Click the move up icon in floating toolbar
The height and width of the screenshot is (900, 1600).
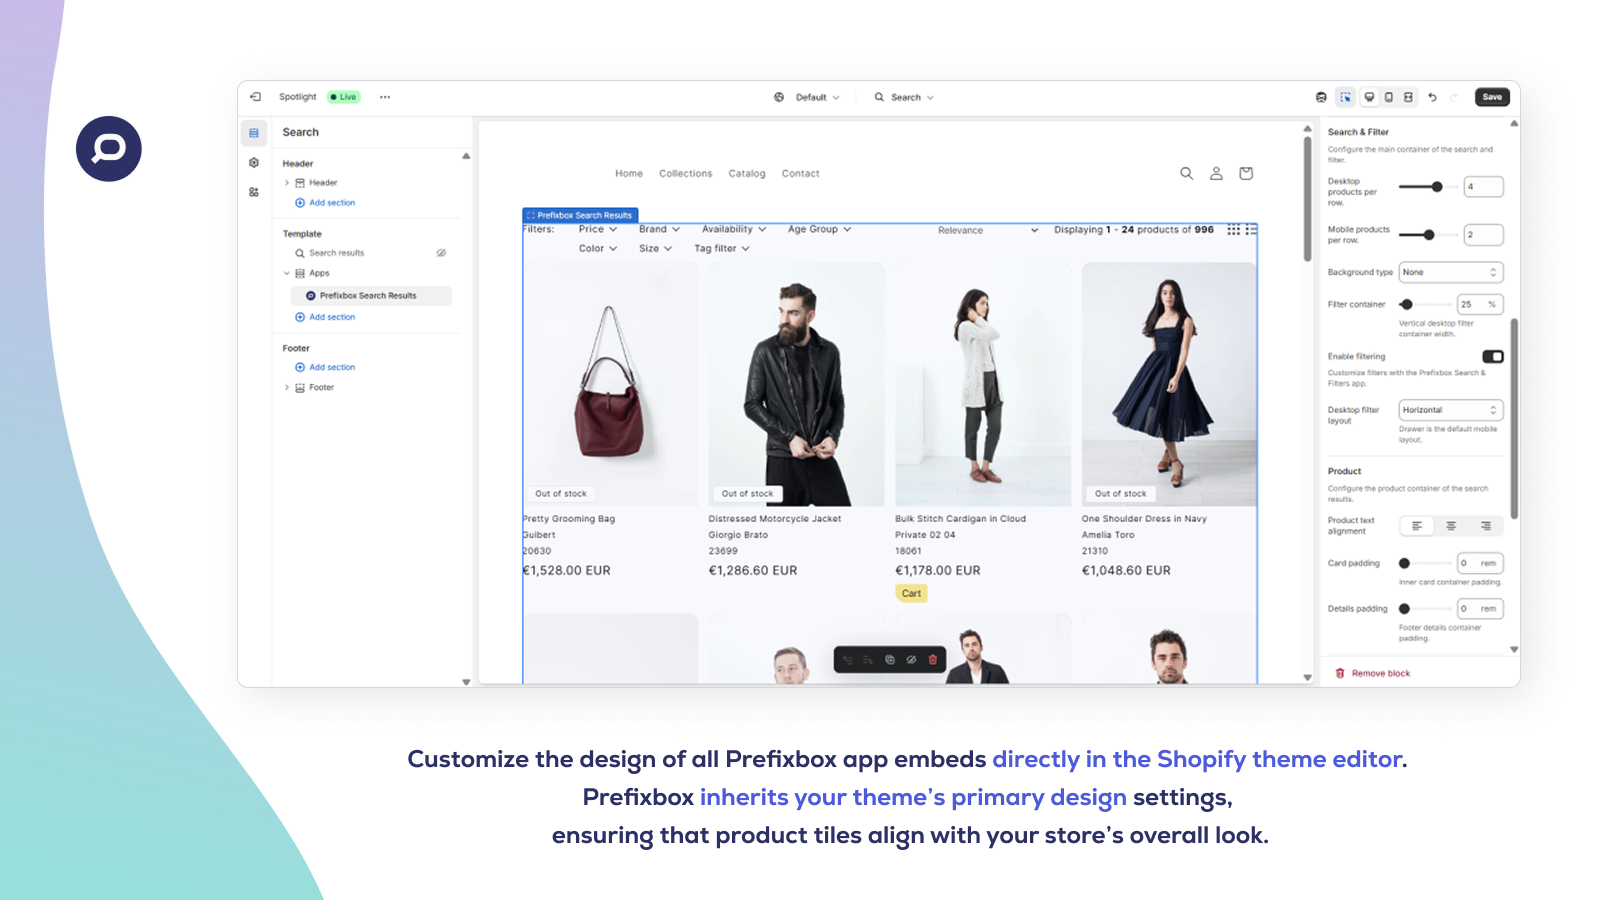coord(848,660)
